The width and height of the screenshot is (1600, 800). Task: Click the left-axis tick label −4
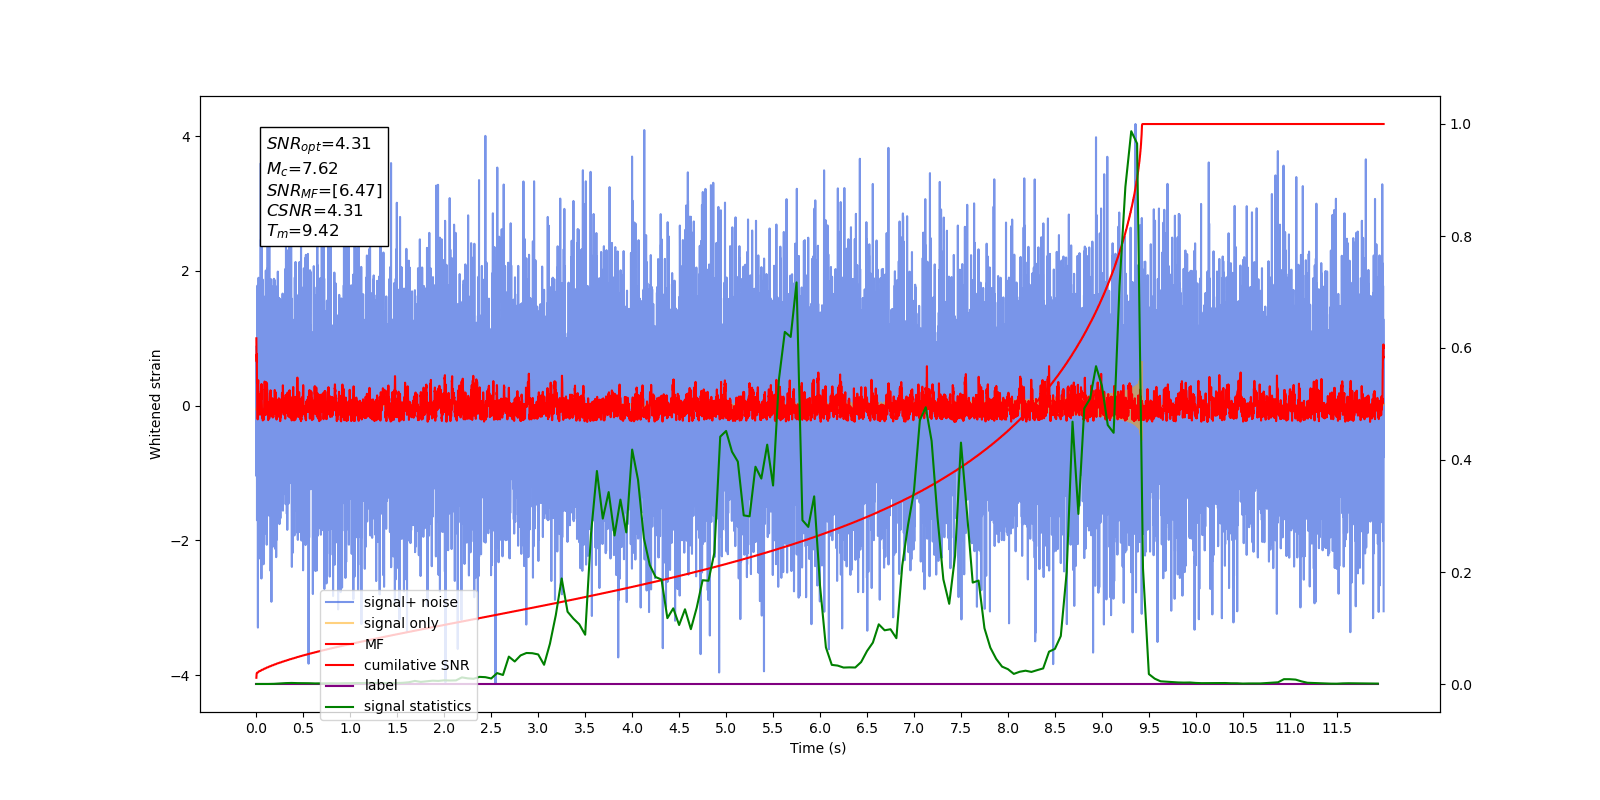tap(182, 676)
